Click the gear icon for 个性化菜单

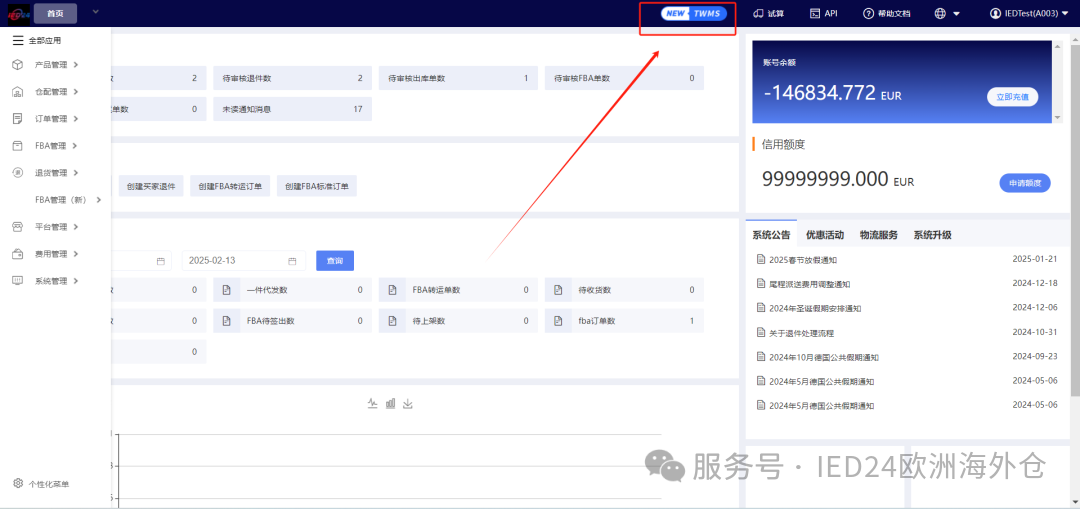tap(19, 483)
